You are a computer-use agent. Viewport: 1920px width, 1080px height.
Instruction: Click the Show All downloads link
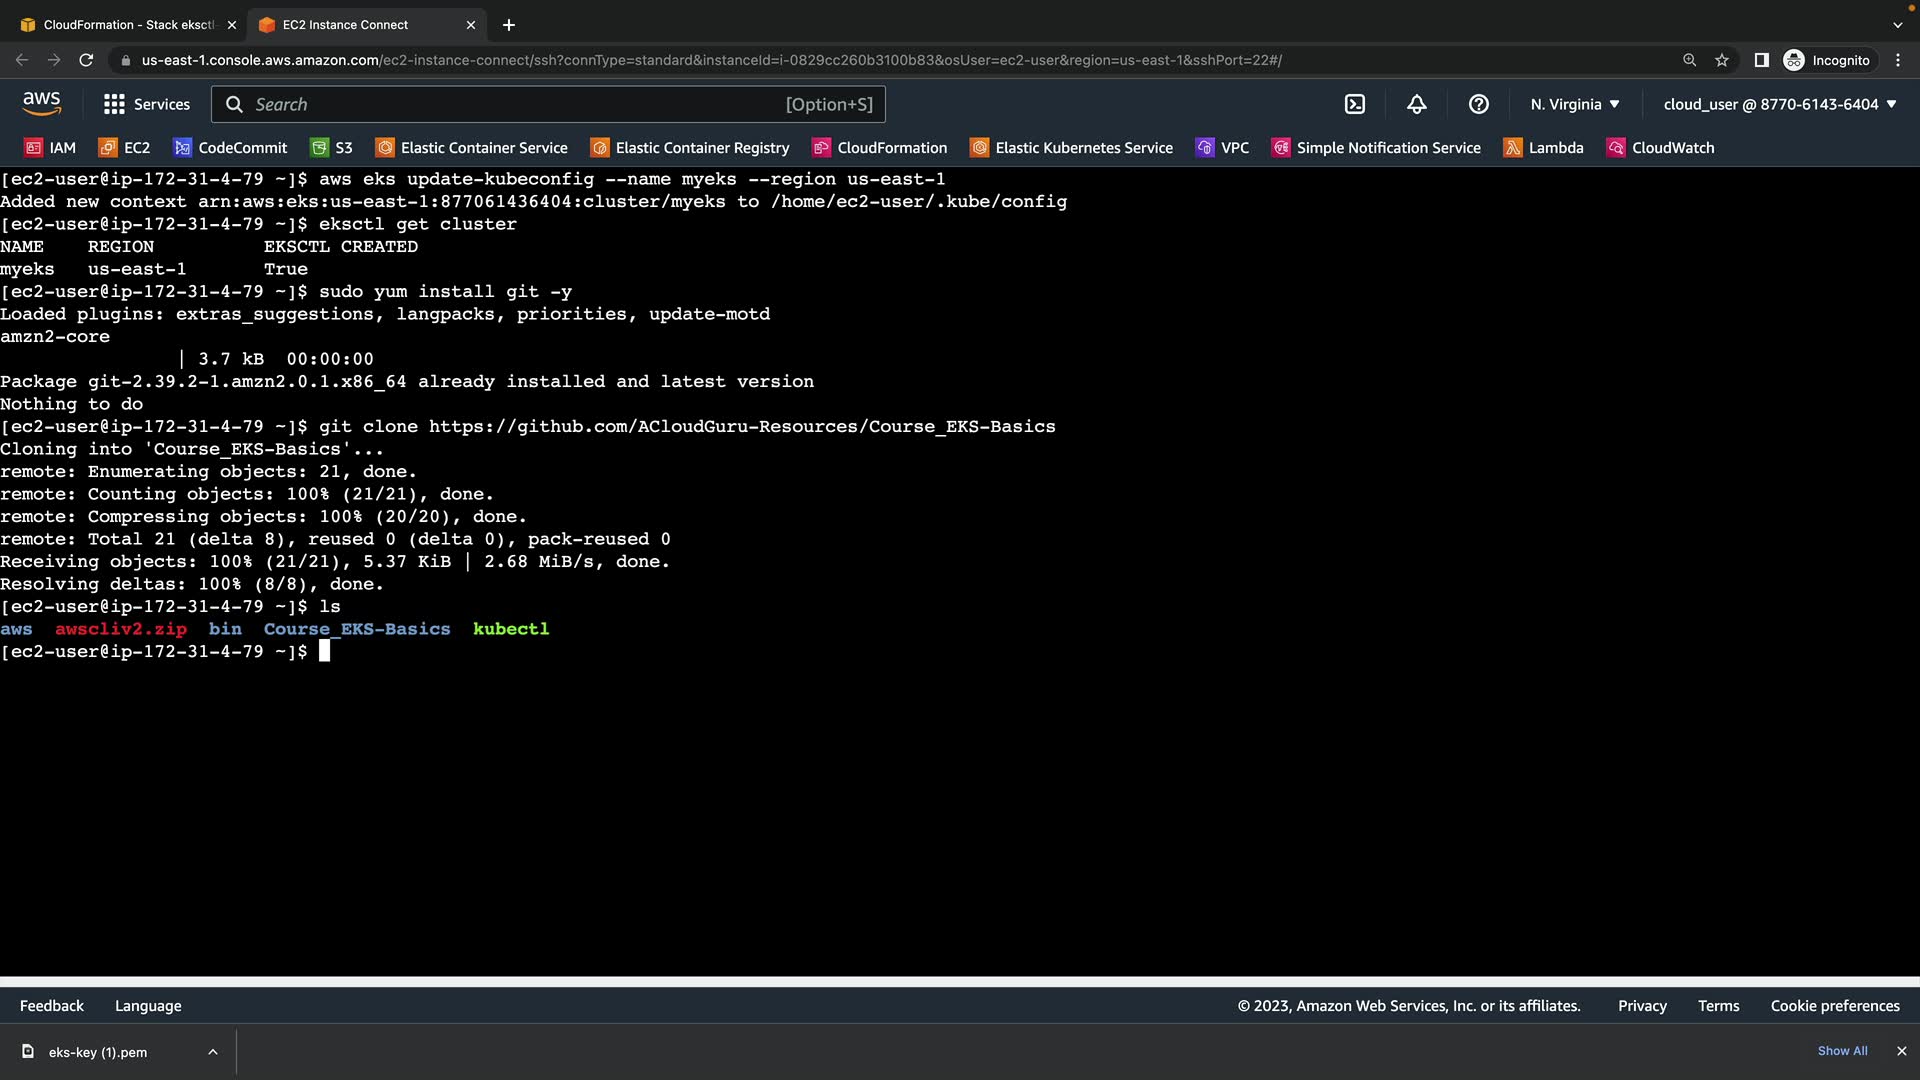click(1842, 1051)
